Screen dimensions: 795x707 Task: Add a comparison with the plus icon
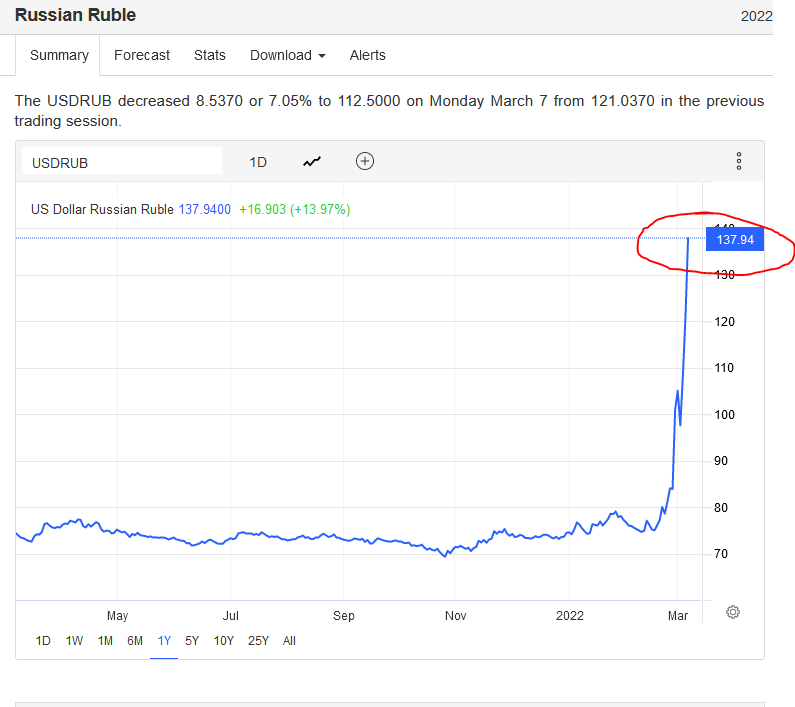coord(365,161)
